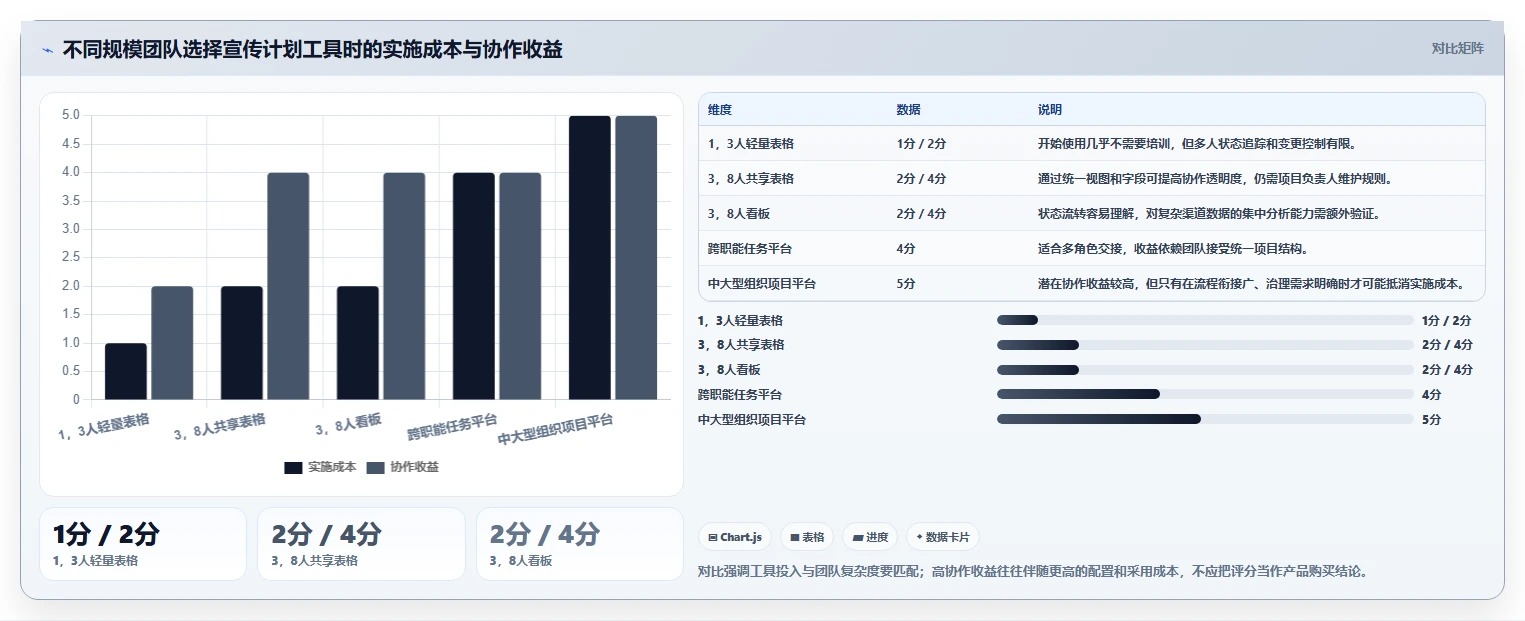Select the 1,3人轻量表格 table row name
This screenshot has height=621, width=1525.
coord(751,144)
